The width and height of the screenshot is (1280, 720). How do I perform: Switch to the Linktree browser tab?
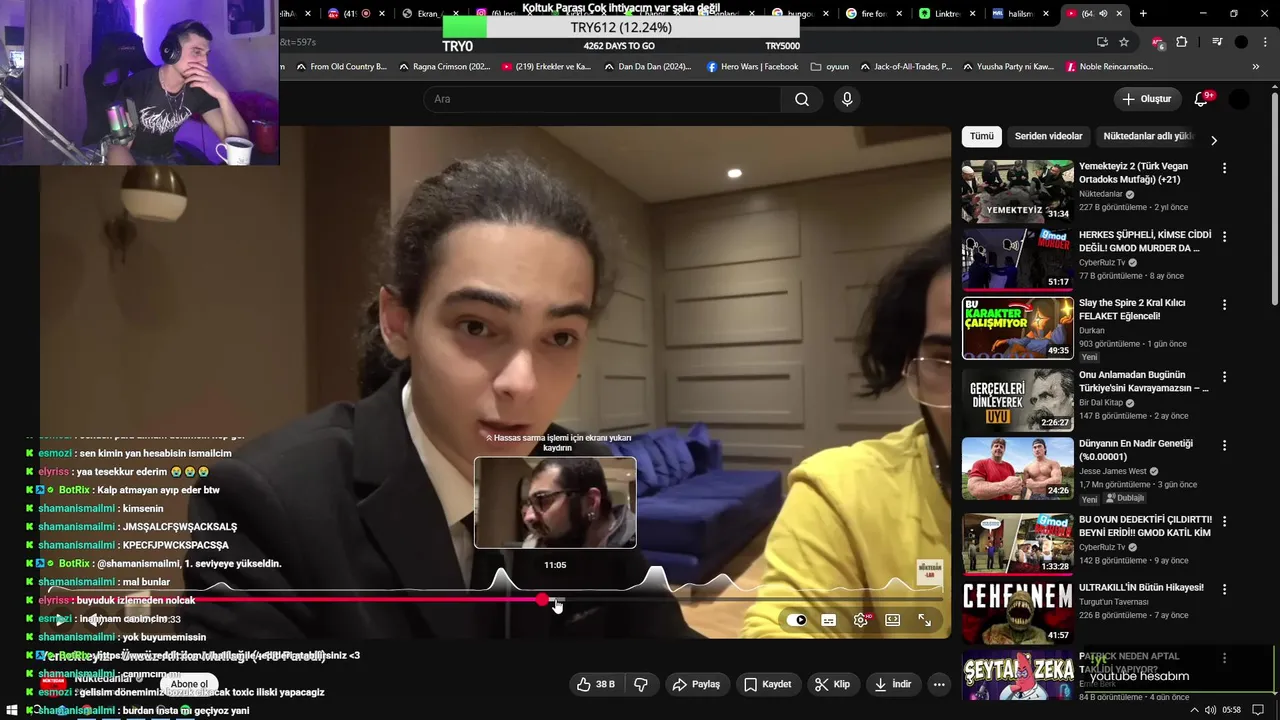[945, 14]
